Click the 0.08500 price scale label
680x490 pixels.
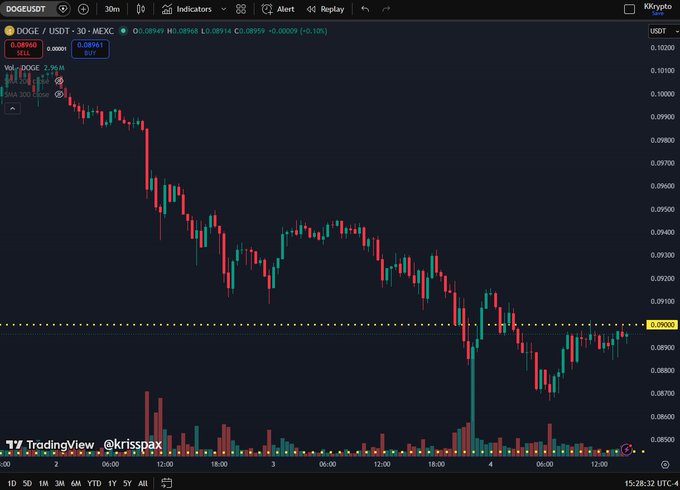tap(662, 439)
